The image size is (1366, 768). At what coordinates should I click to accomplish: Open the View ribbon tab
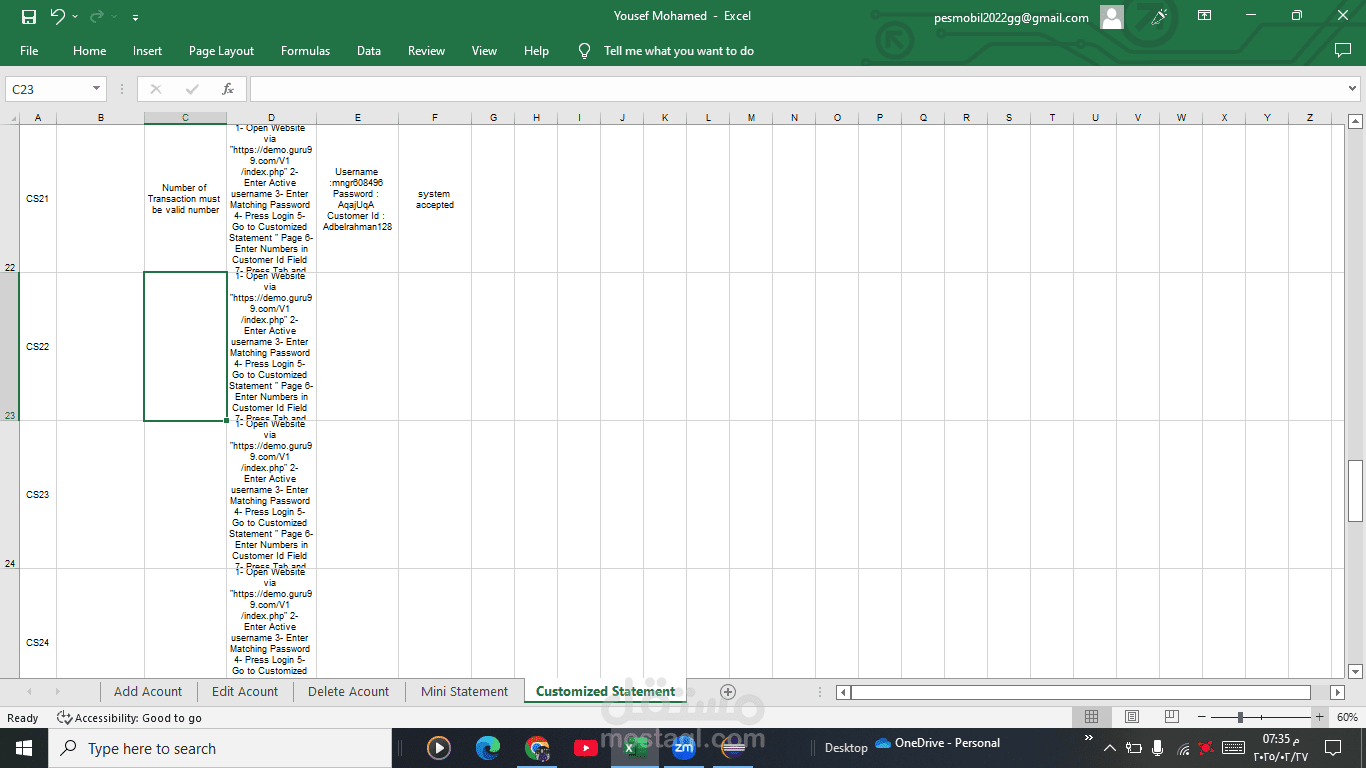tap(484, 51)
